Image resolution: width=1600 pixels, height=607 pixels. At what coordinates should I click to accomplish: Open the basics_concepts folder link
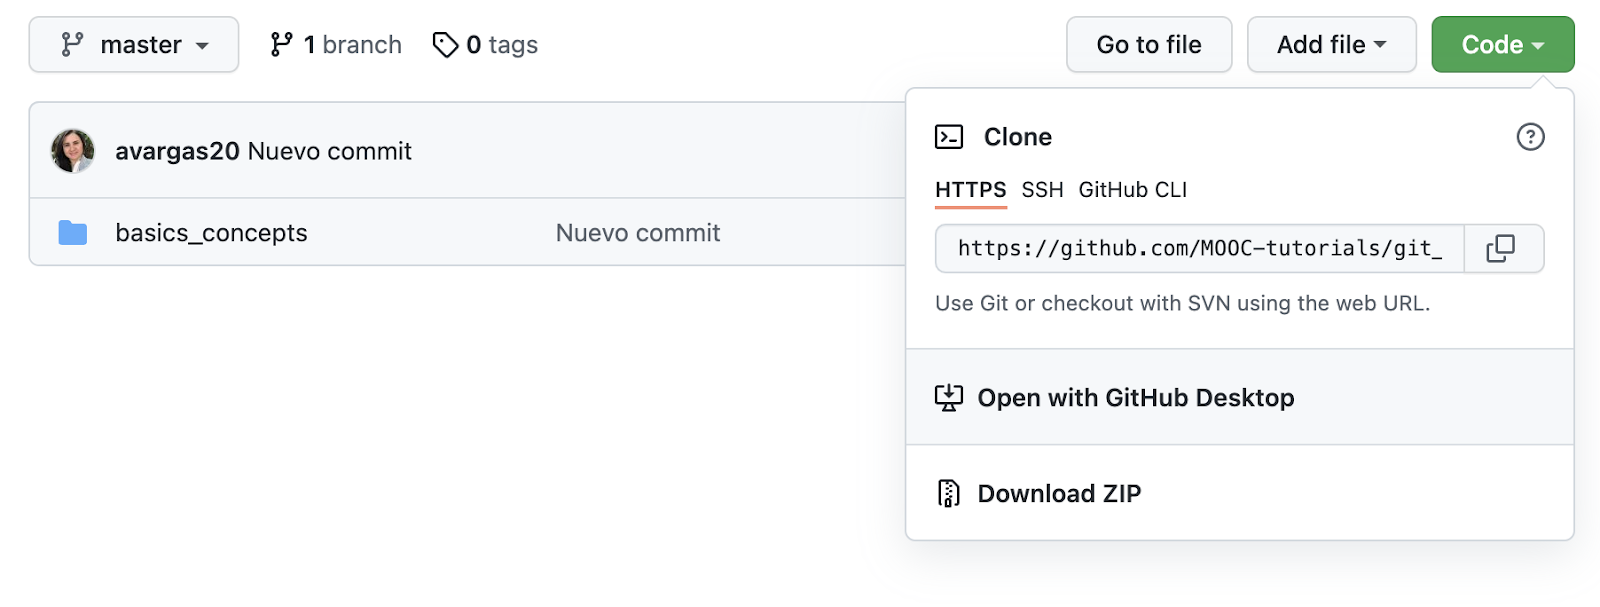pos(211,233)
